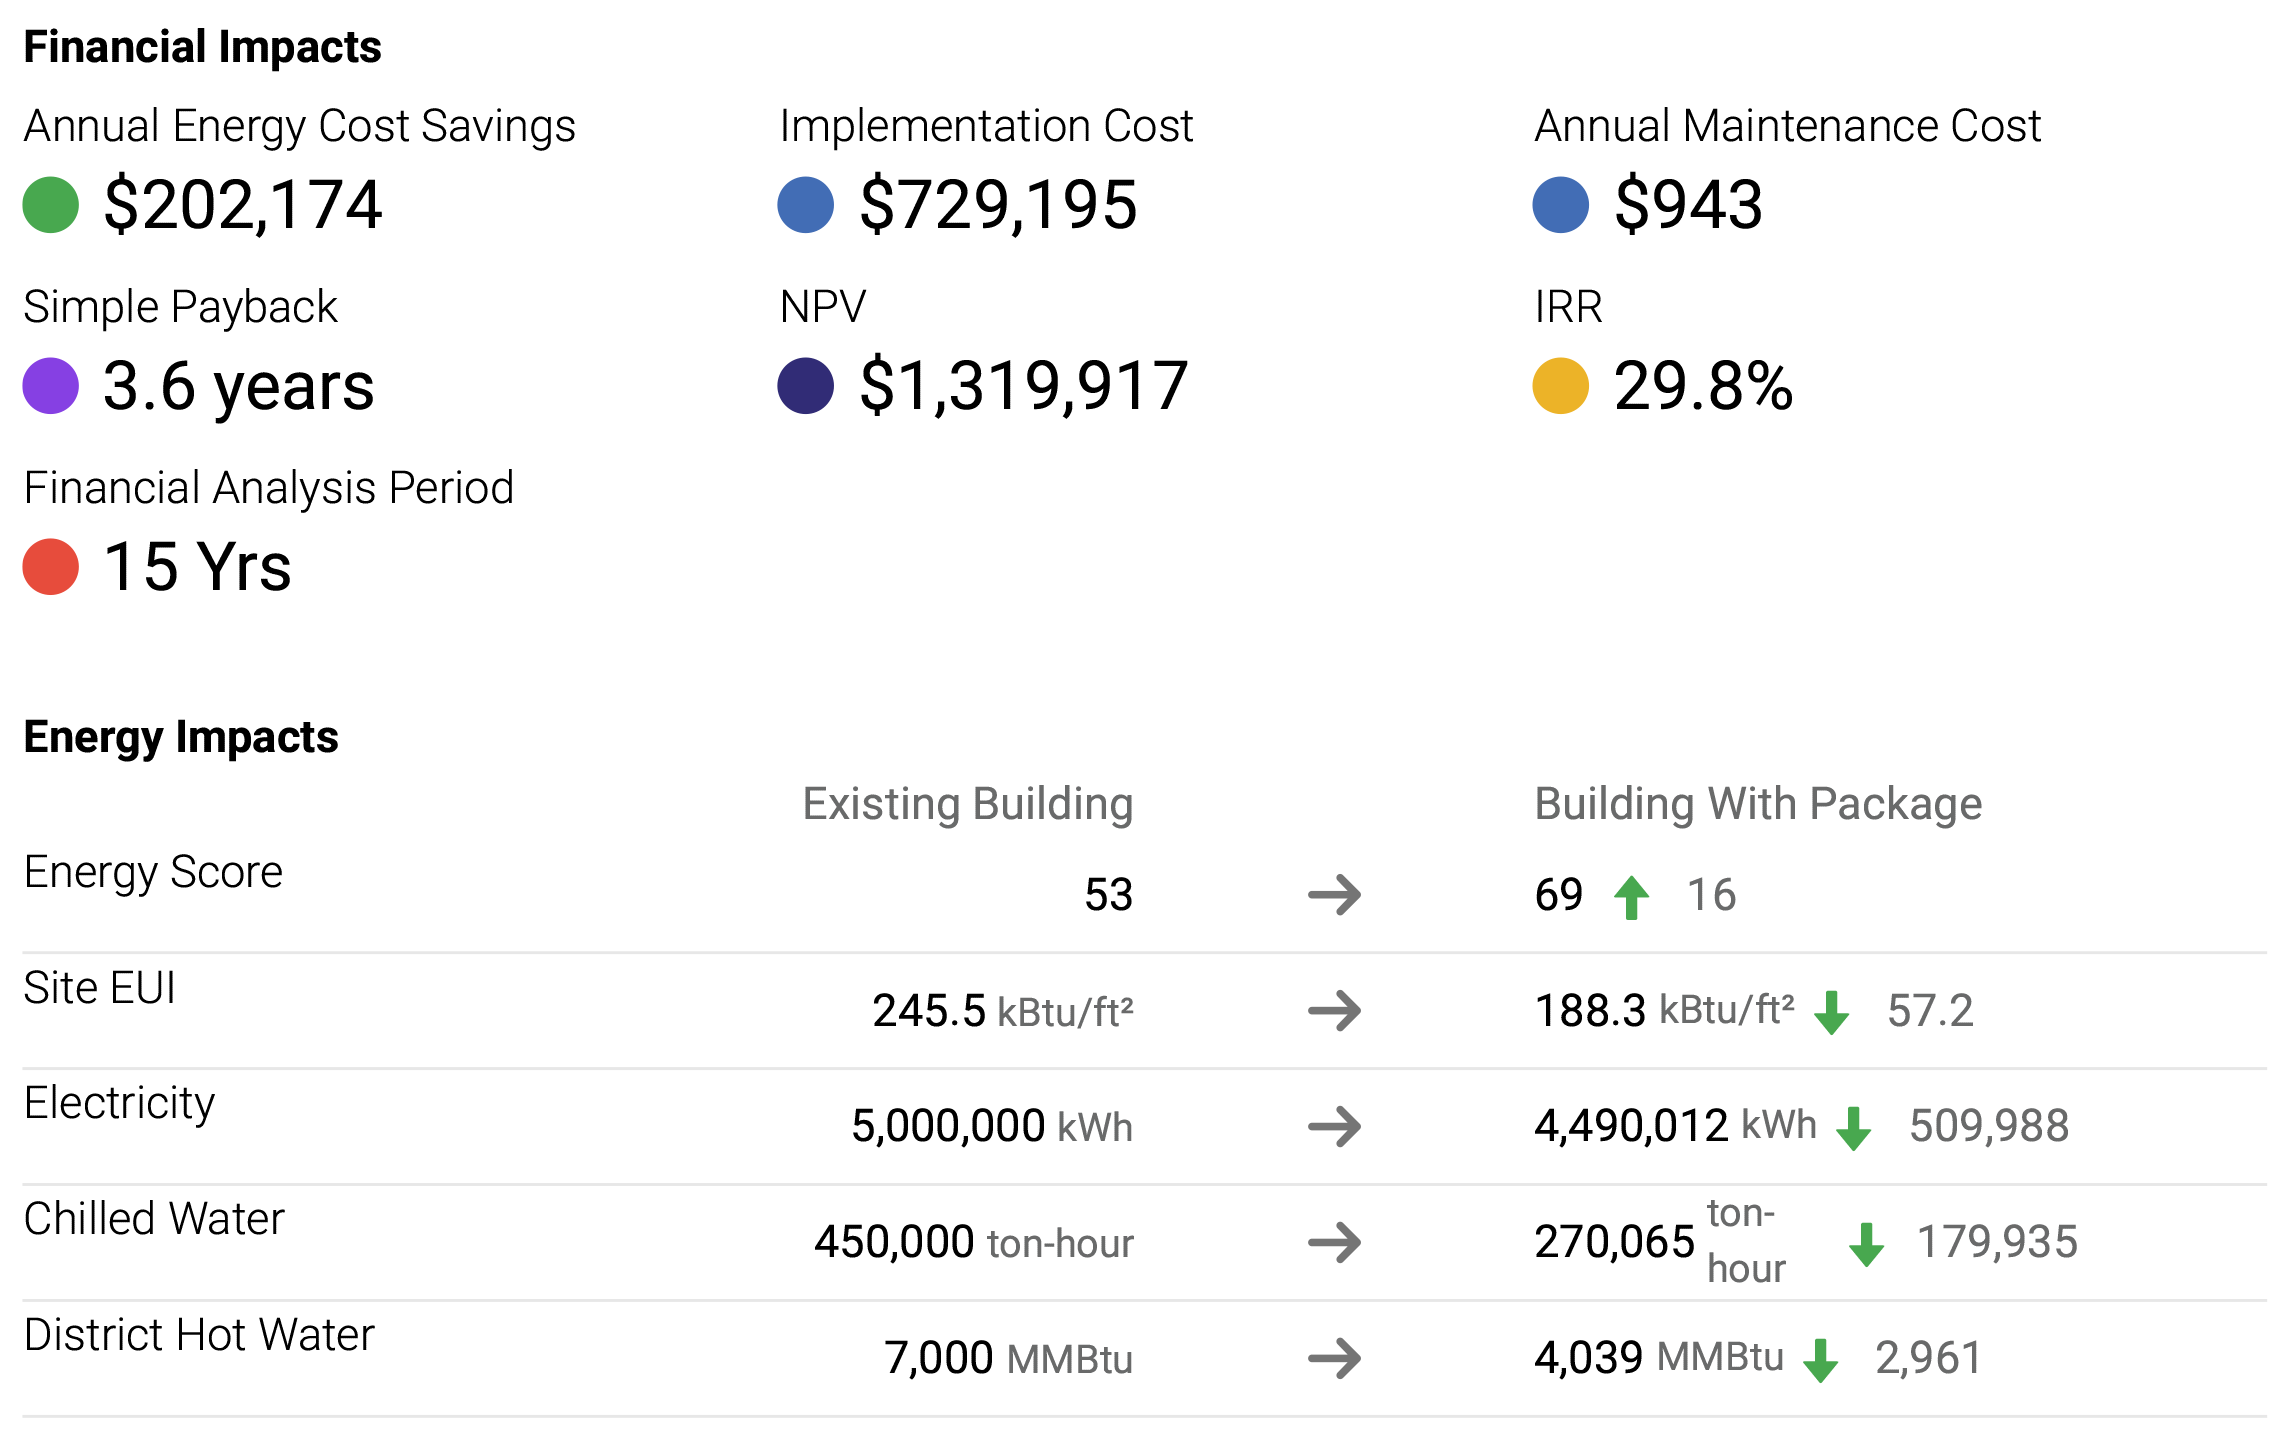Viewport: 2269px width, 1445px height.
Task: Click the green down arrow in Site EUI row
Action: tap(1832, 1012)
